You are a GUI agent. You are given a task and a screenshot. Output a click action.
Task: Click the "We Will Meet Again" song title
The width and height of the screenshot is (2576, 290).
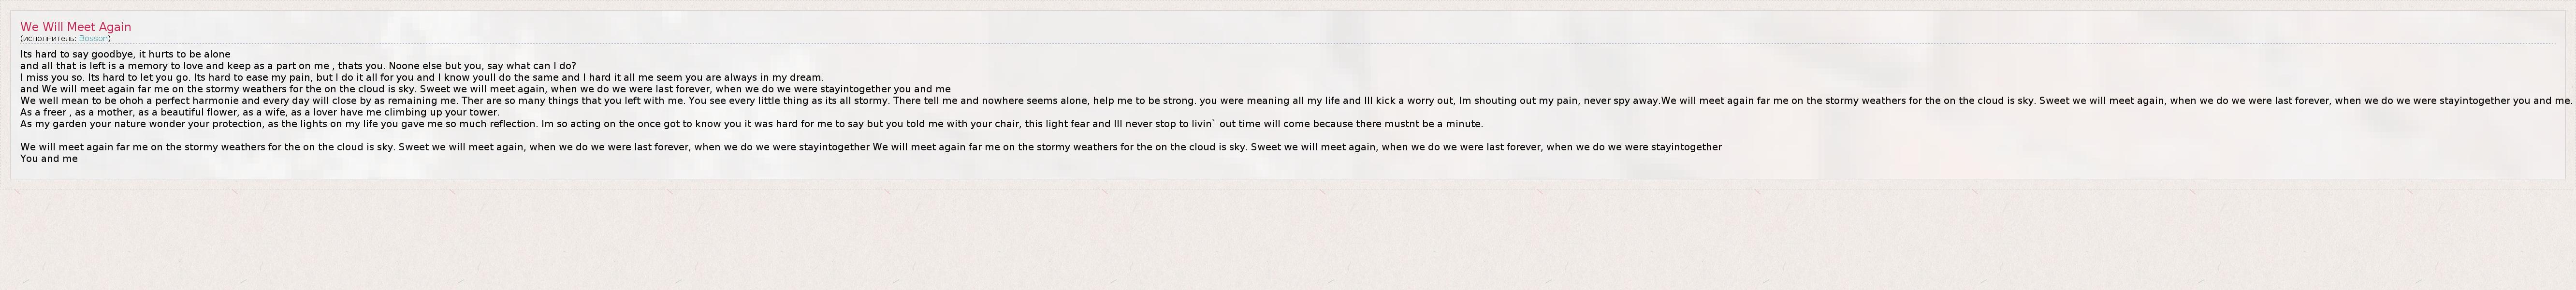click(75, 27)
